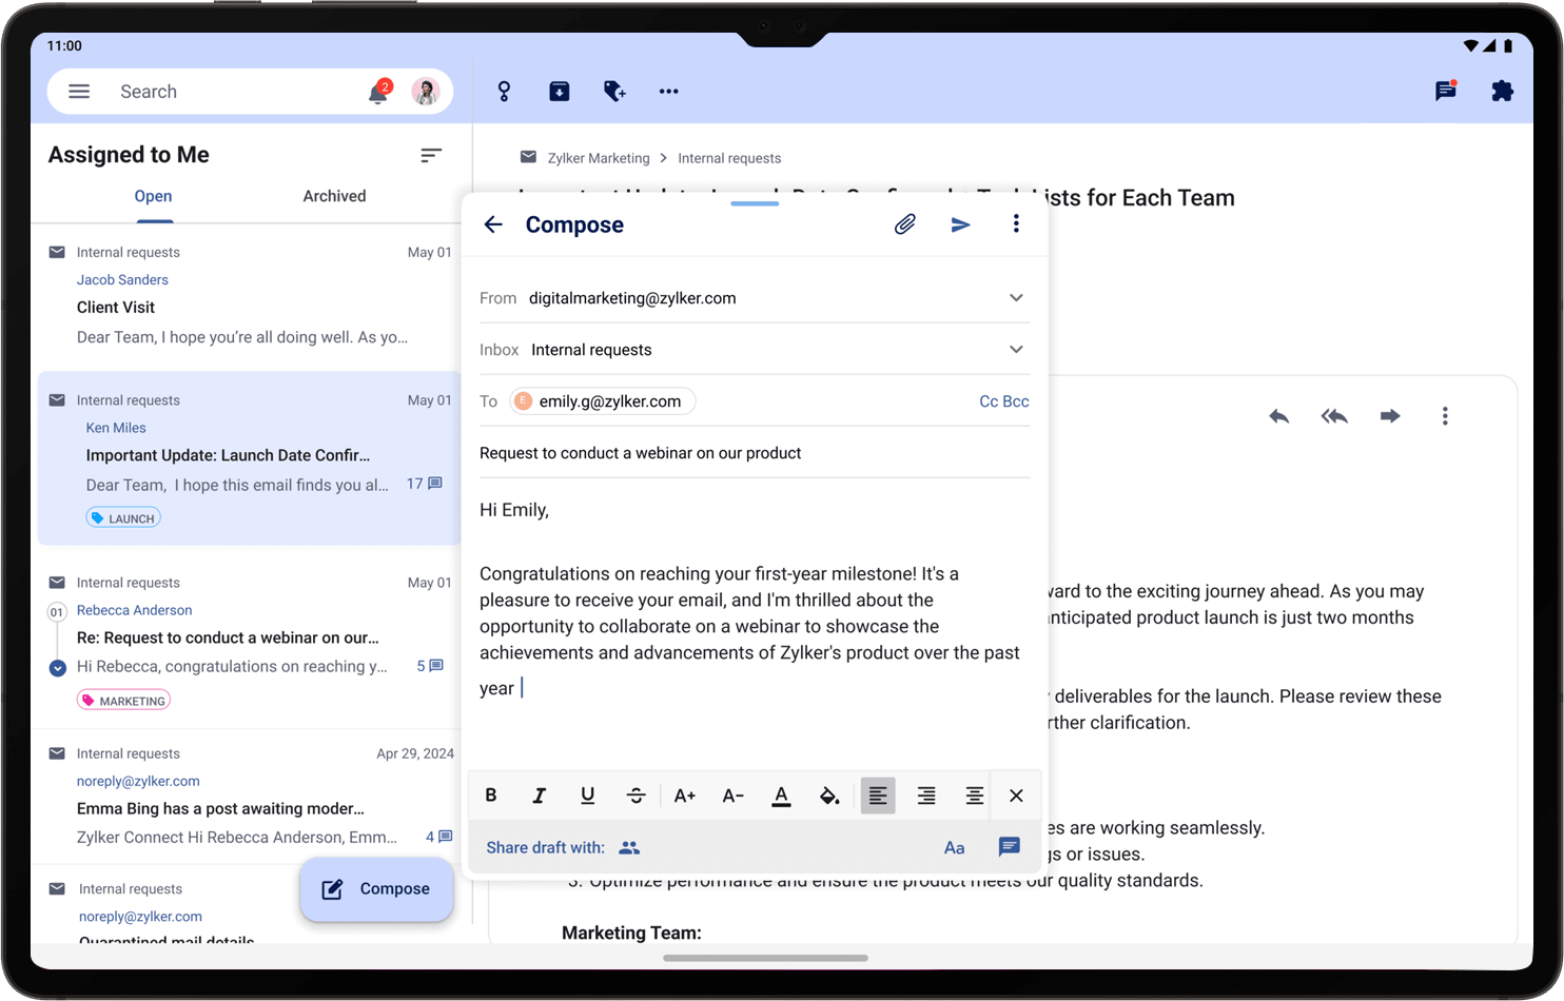
Task: Click the 5 comments count on Rebecca email
Action: point(430,666)
